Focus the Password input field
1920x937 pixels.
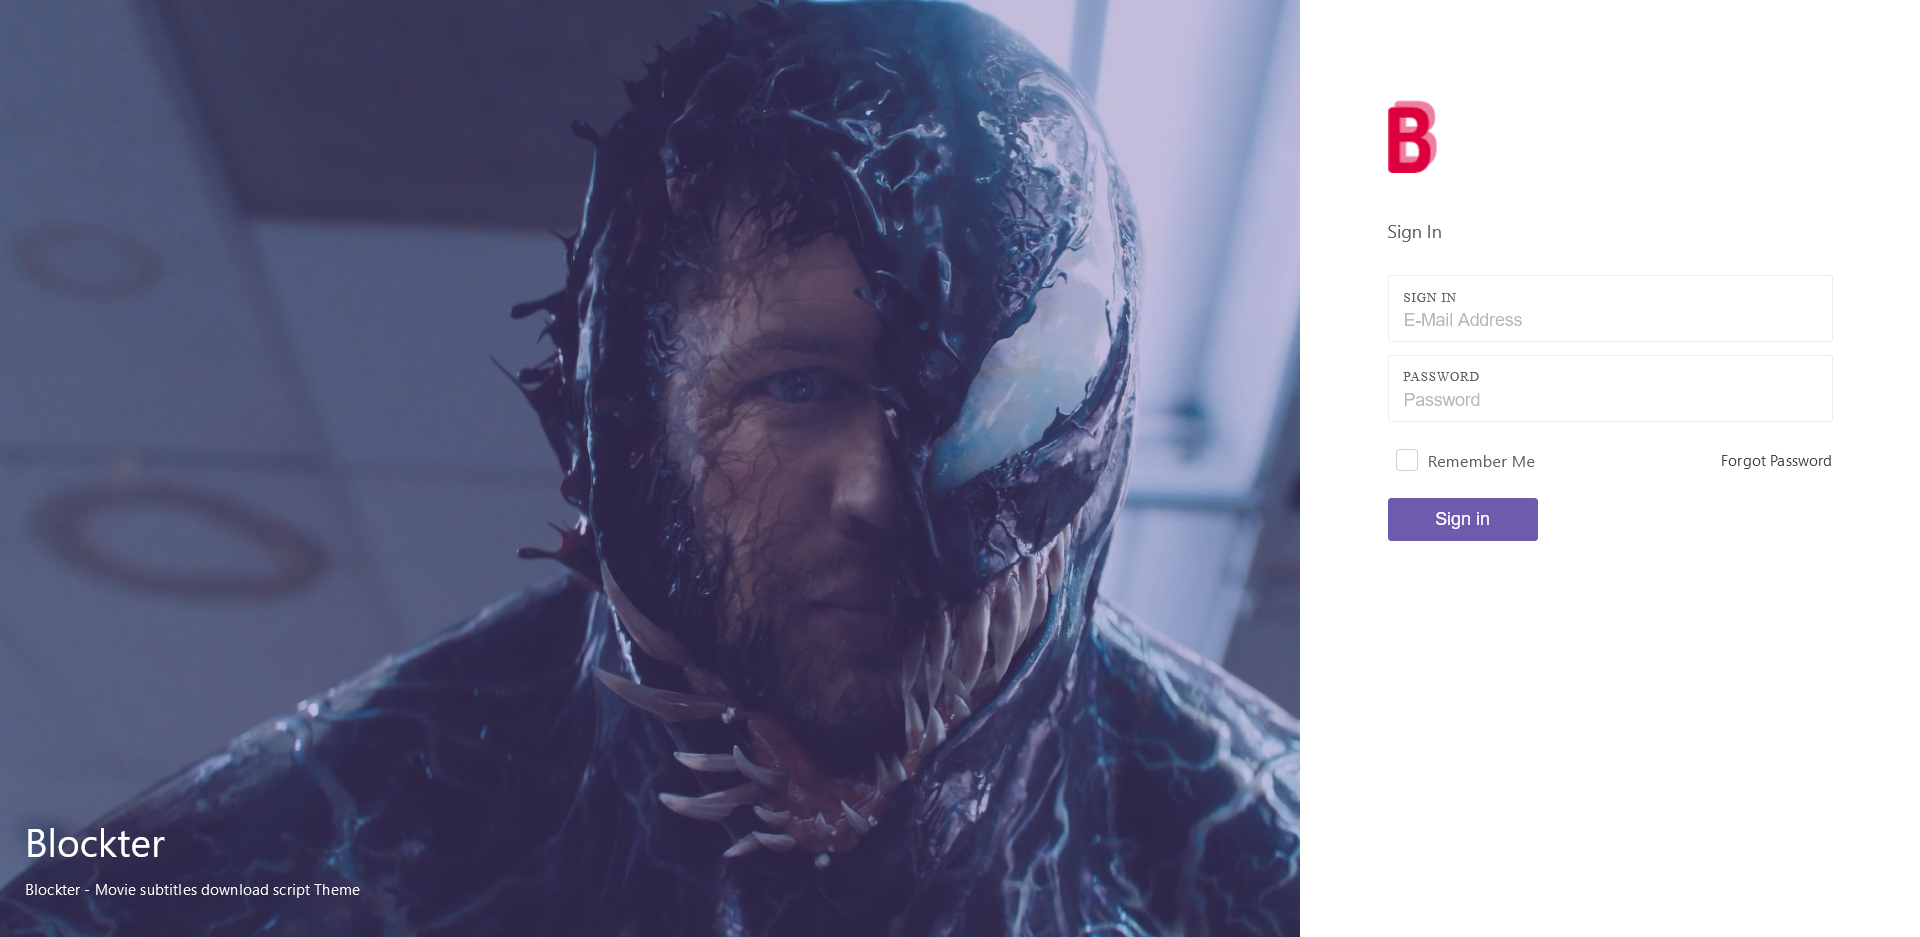click(1610, 388)
